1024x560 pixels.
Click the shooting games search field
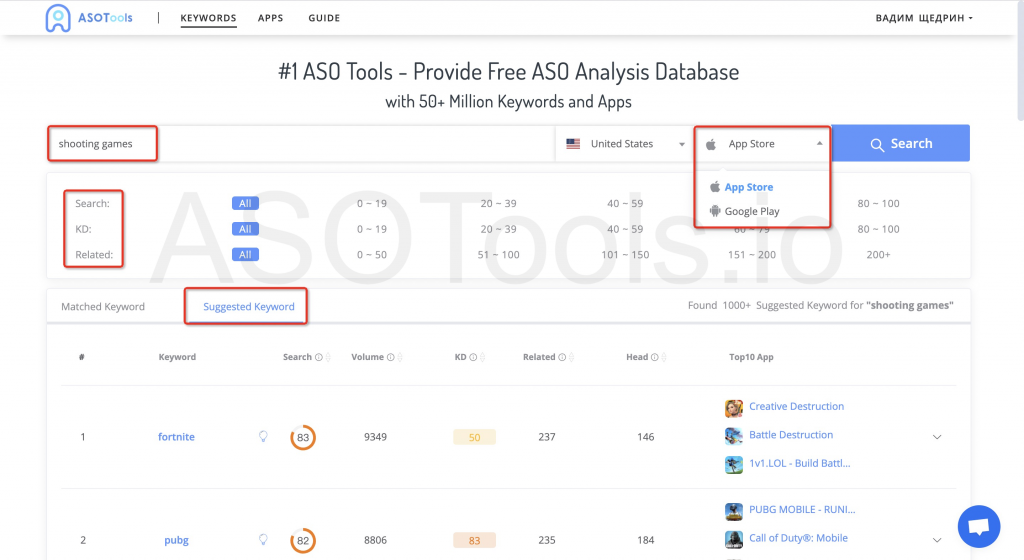coord(300,144)
